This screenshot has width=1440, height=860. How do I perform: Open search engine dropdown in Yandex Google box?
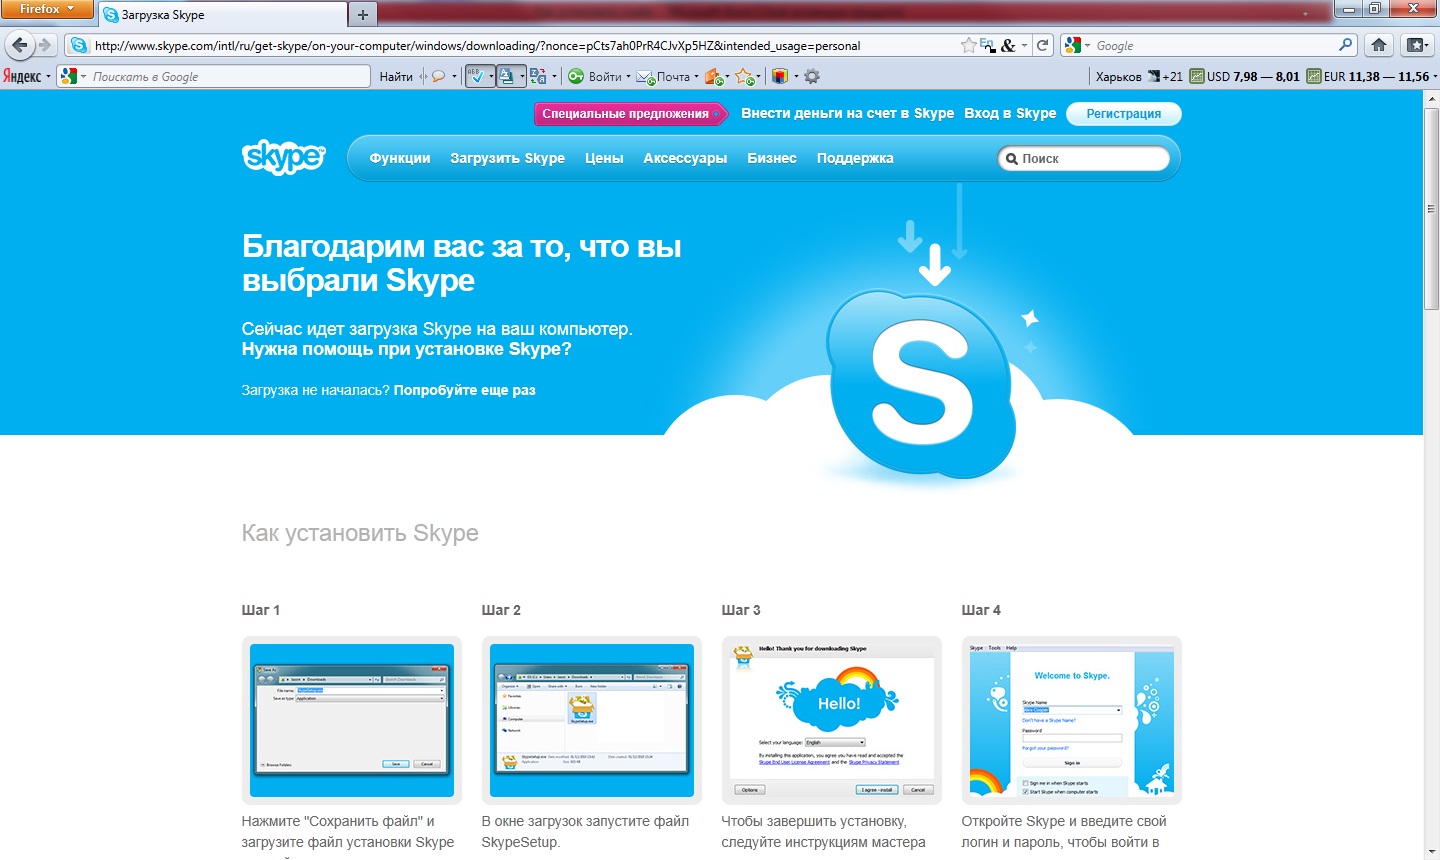pos(84,77)
